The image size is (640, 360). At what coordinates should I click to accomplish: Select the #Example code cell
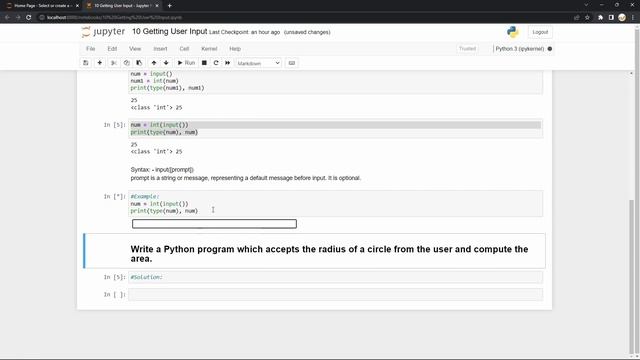[336, 204]
